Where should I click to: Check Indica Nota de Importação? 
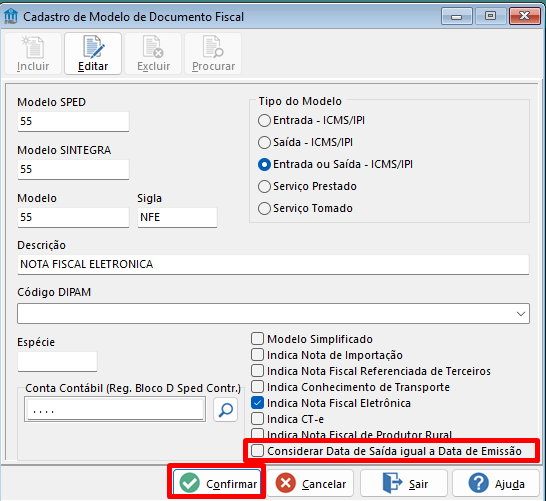click(x=257, y=354)
